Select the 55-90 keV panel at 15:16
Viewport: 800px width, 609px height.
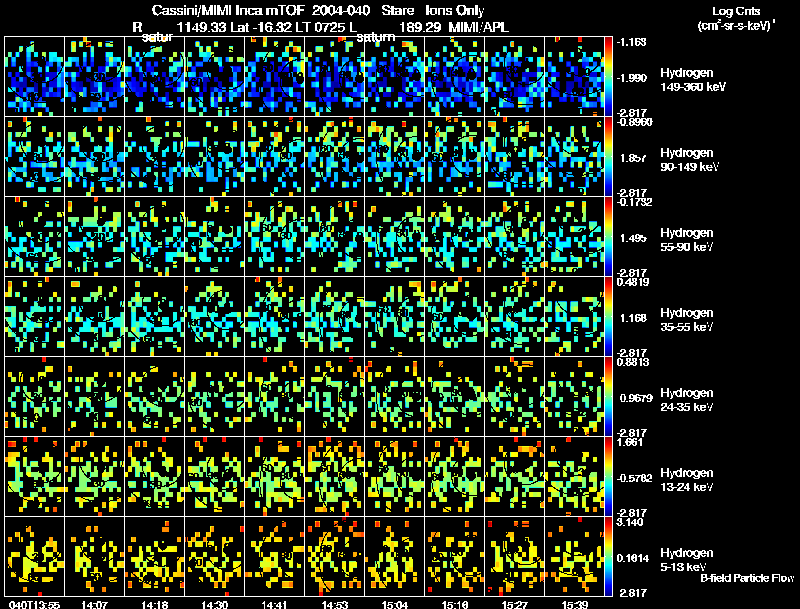pos(455,237)
